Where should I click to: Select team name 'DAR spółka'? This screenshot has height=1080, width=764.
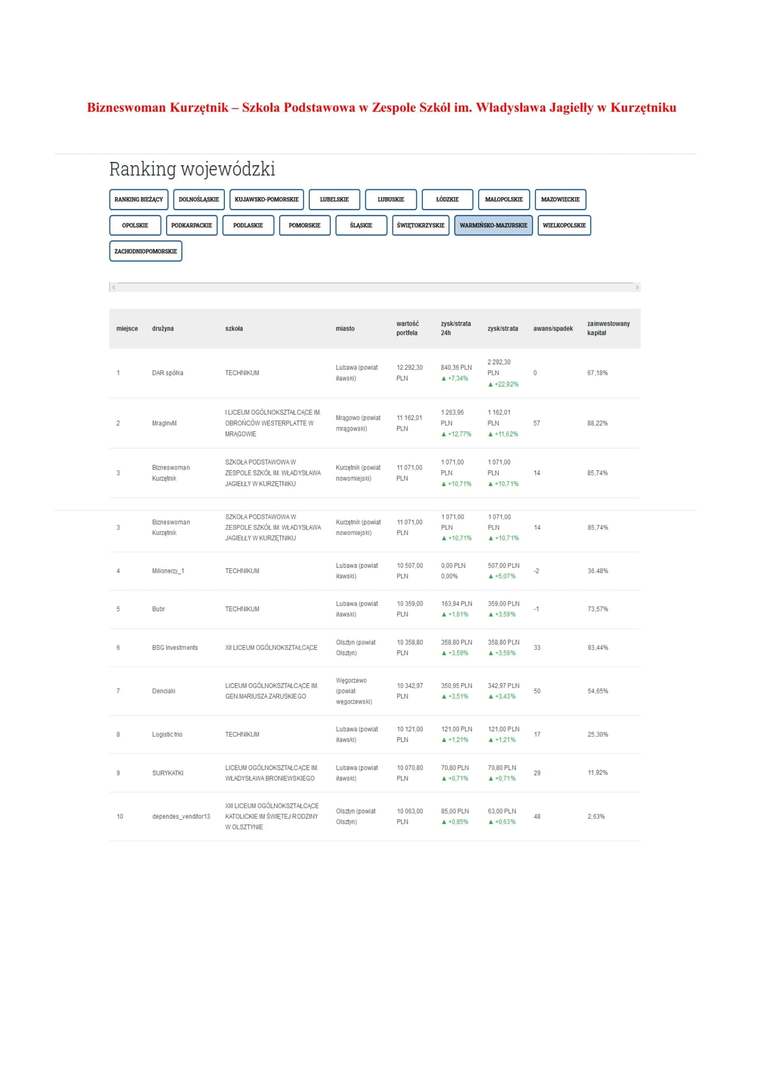[x=167, y=373]
